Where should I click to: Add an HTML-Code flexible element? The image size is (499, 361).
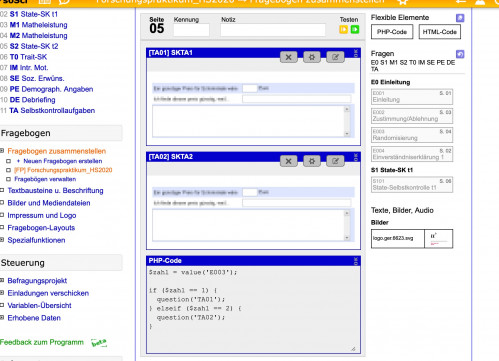tap(440, 32)
